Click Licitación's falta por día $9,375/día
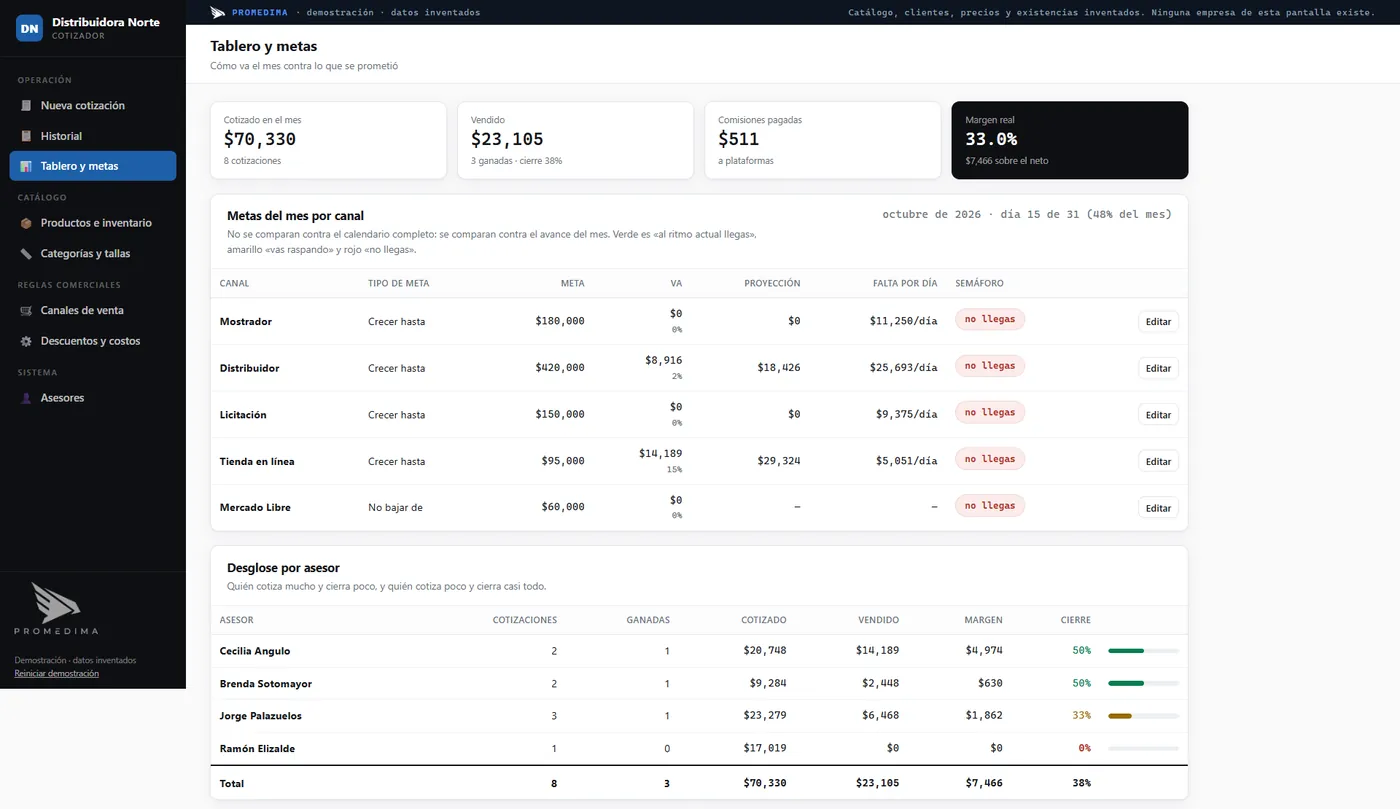 click(907, 415)
